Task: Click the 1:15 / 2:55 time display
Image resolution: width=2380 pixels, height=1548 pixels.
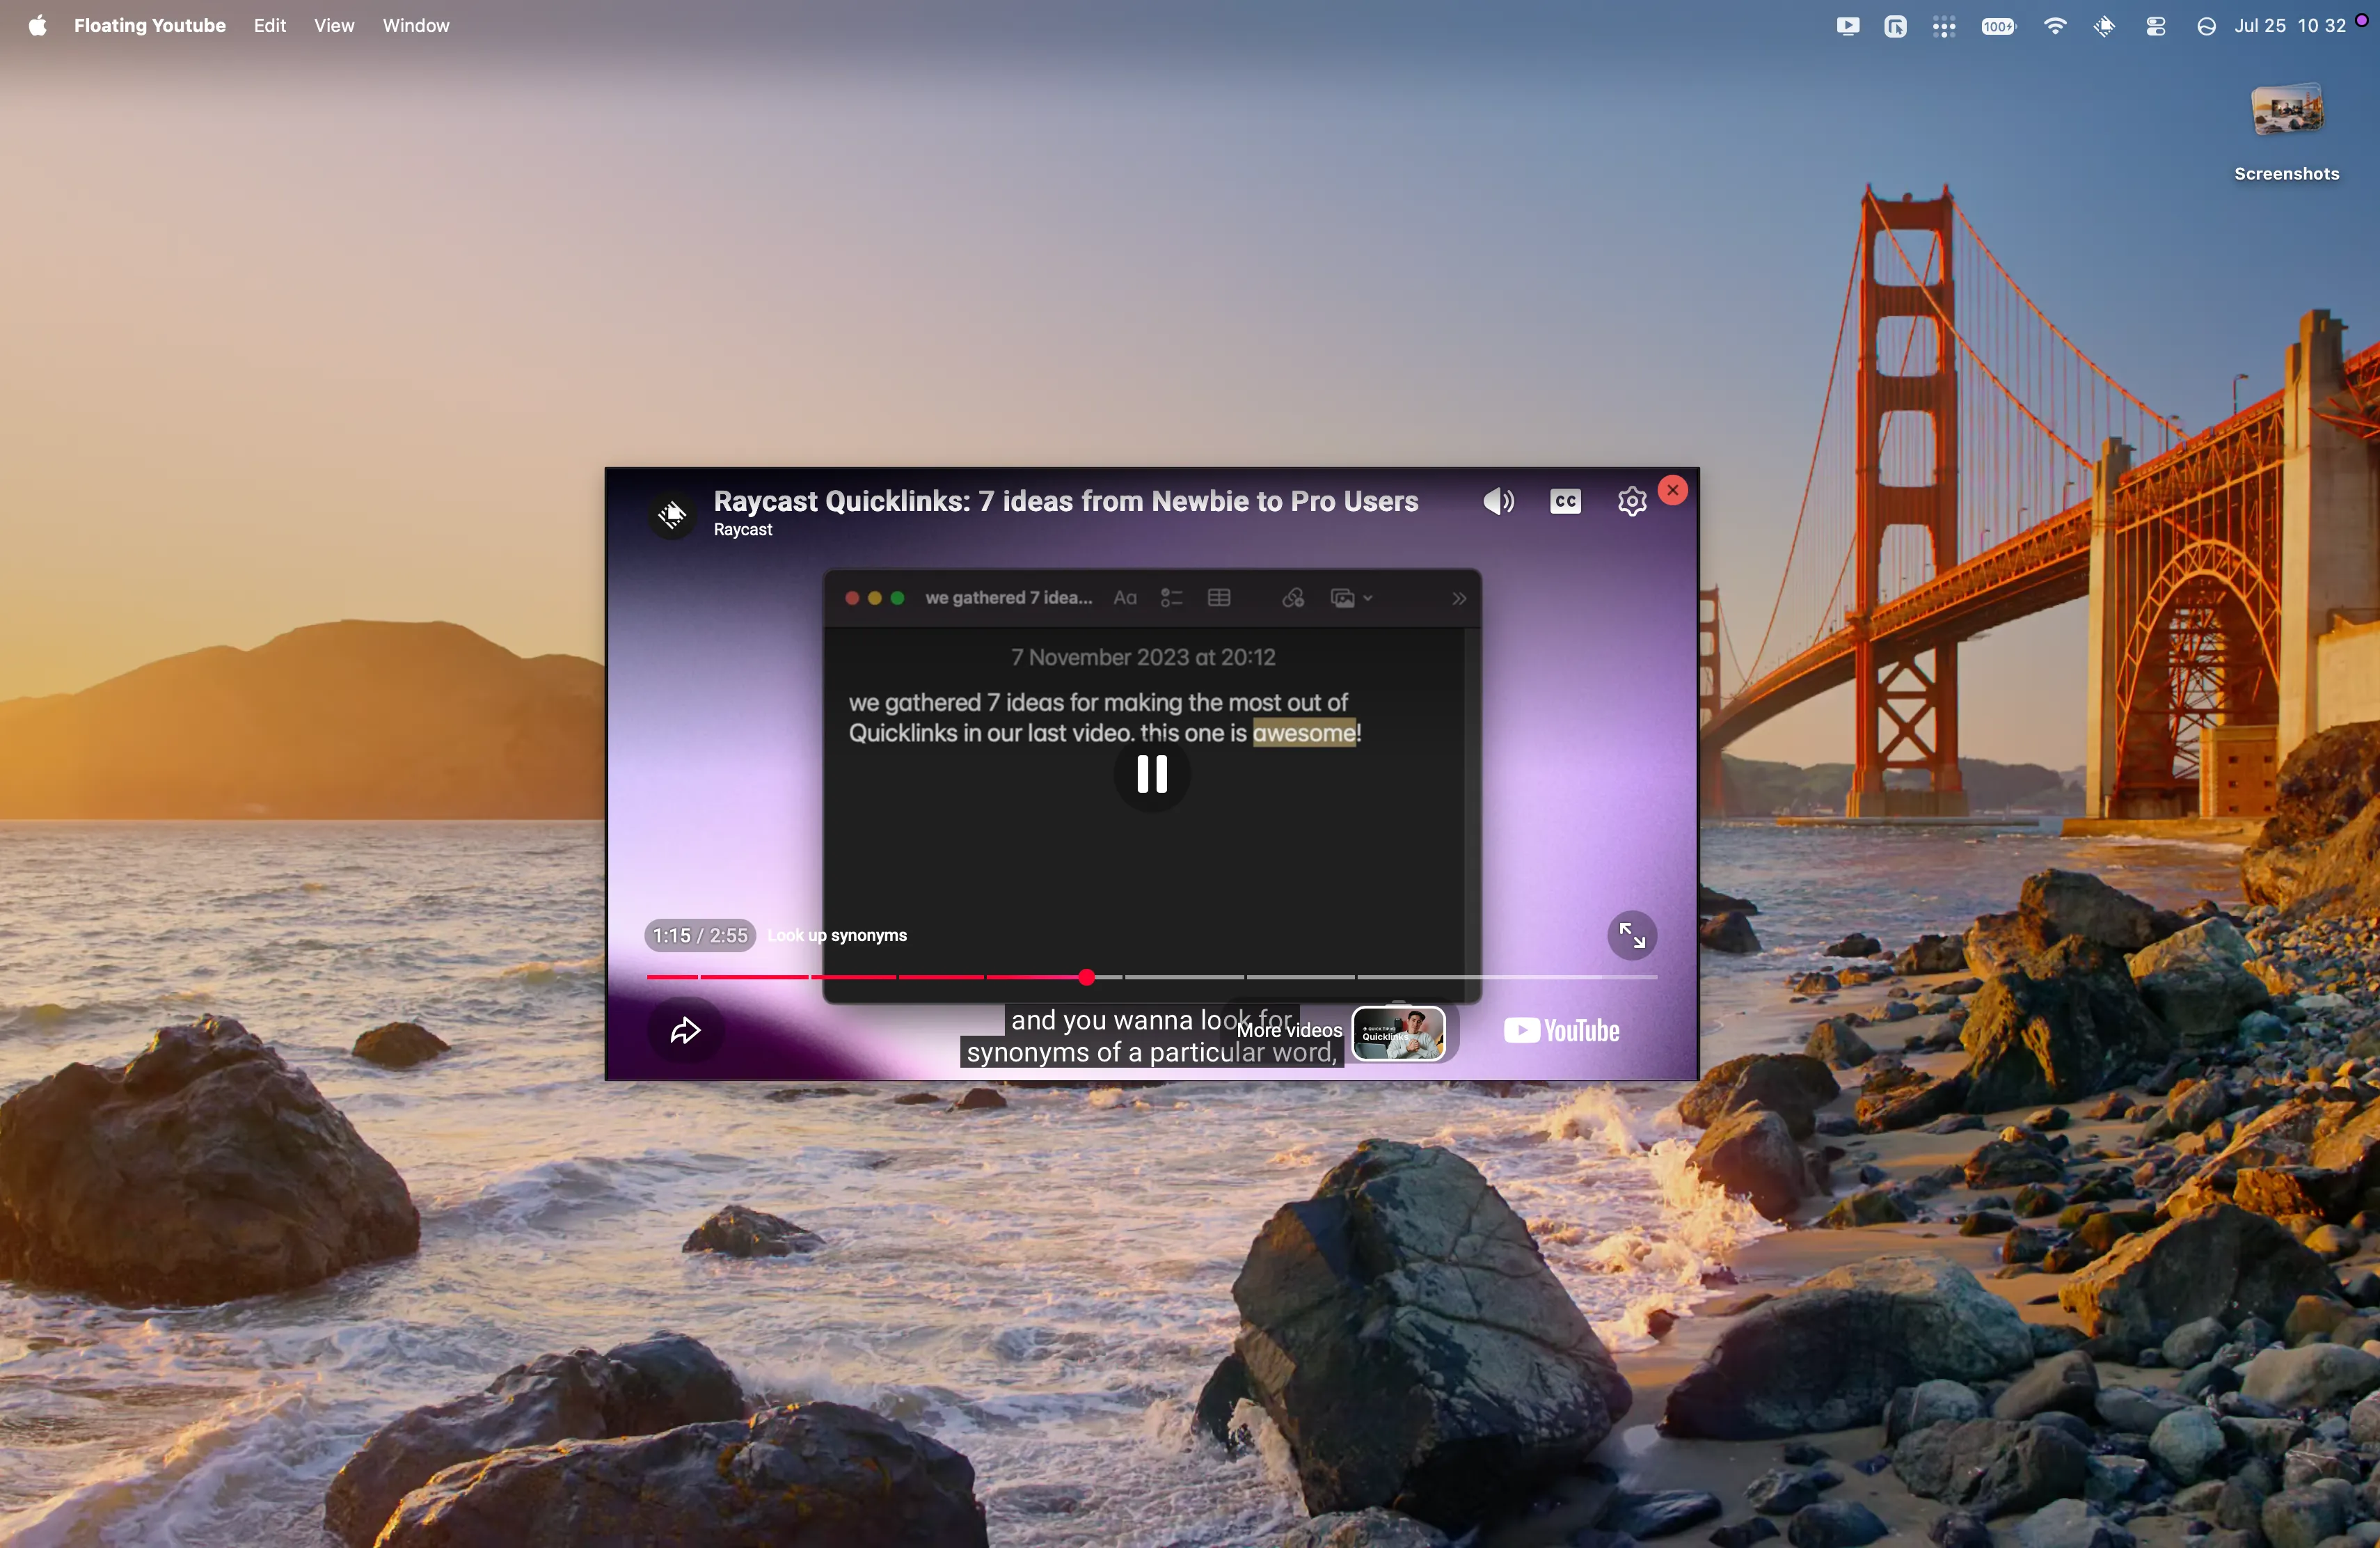Action: click(x=700, y=935)
